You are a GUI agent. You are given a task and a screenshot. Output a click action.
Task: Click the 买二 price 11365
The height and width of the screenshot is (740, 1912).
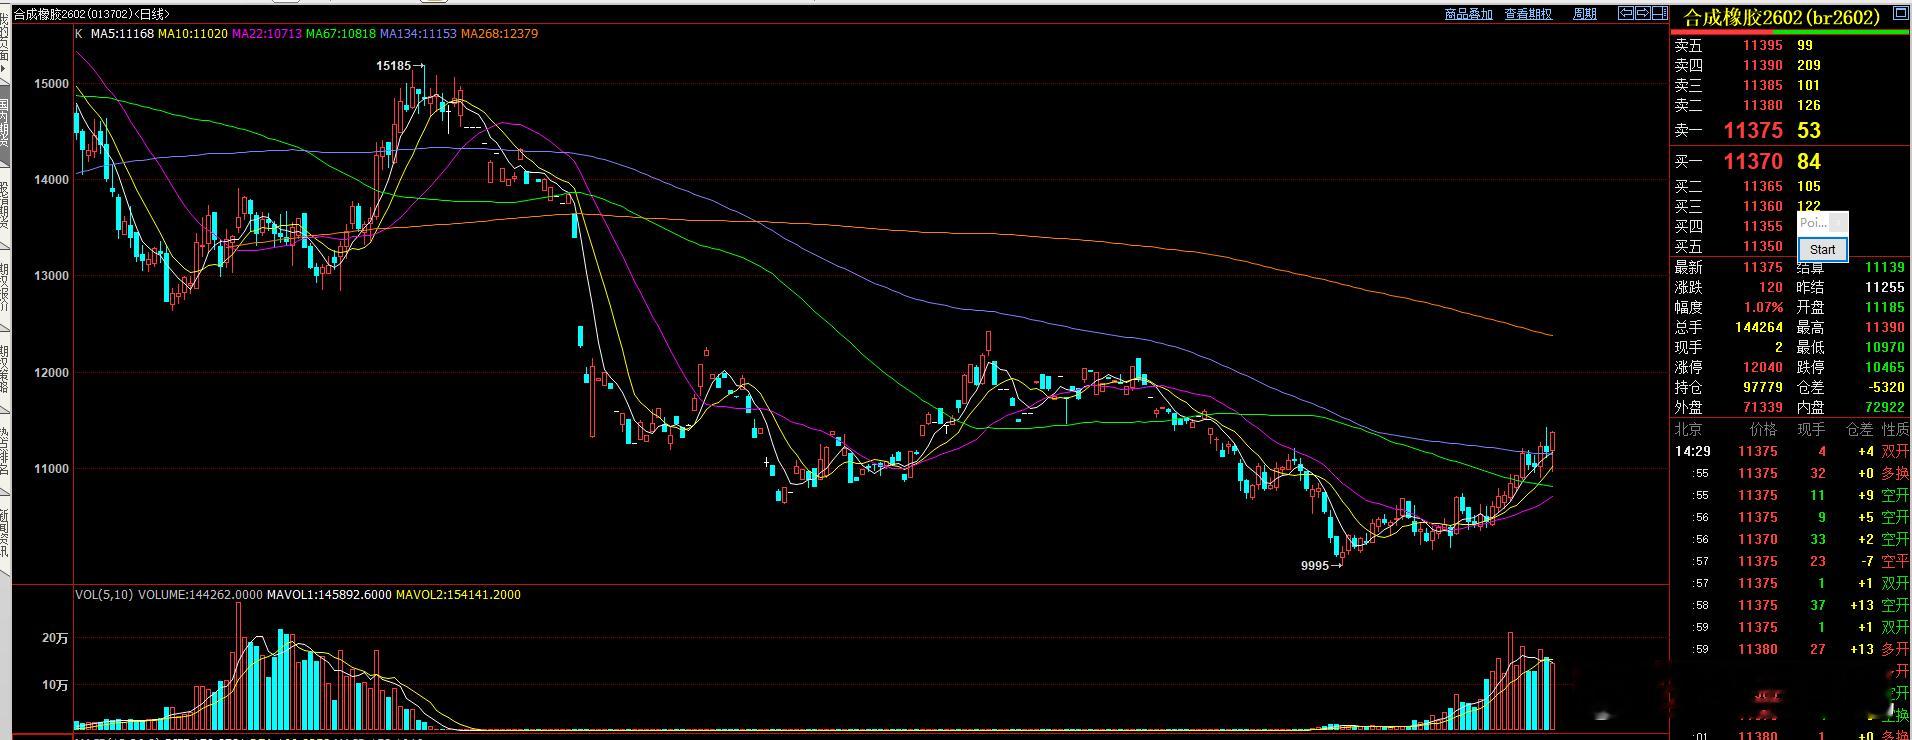(1762, 186)
